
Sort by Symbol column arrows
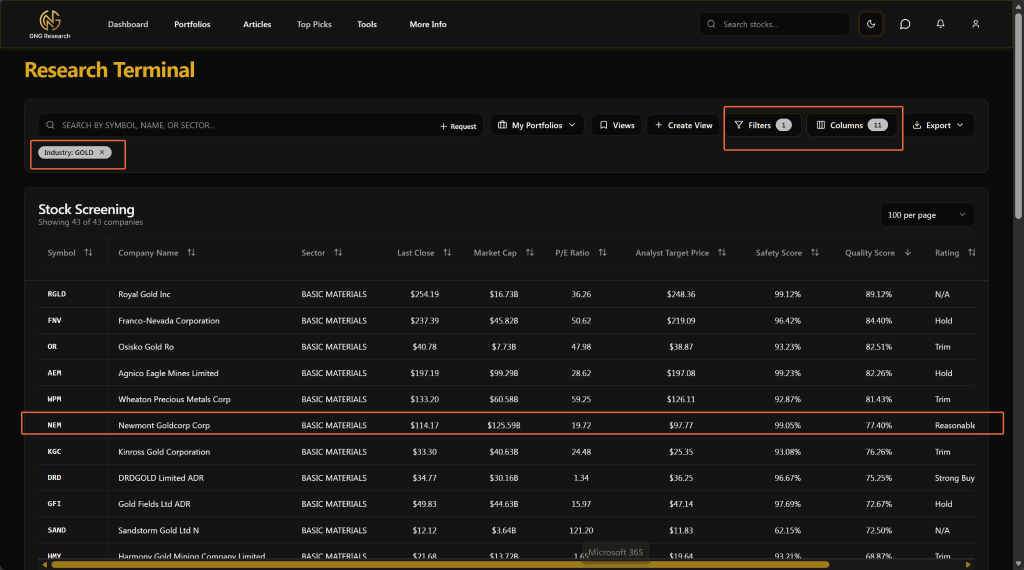(x=88, y=253)
